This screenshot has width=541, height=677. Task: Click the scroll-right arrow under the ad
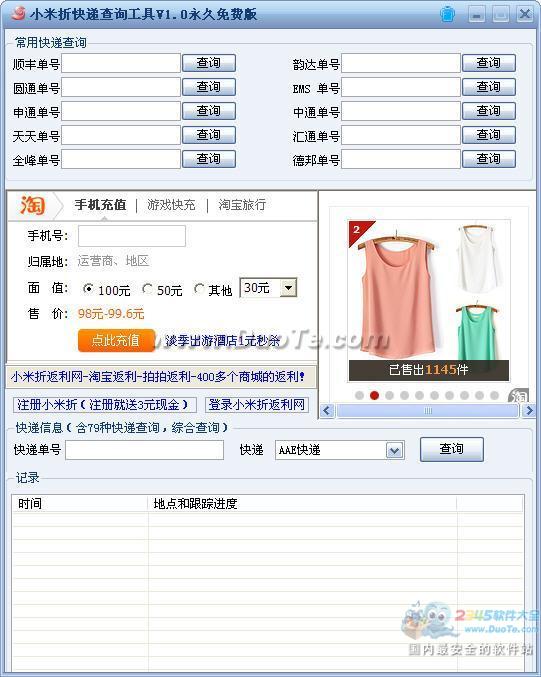[528, 410]
